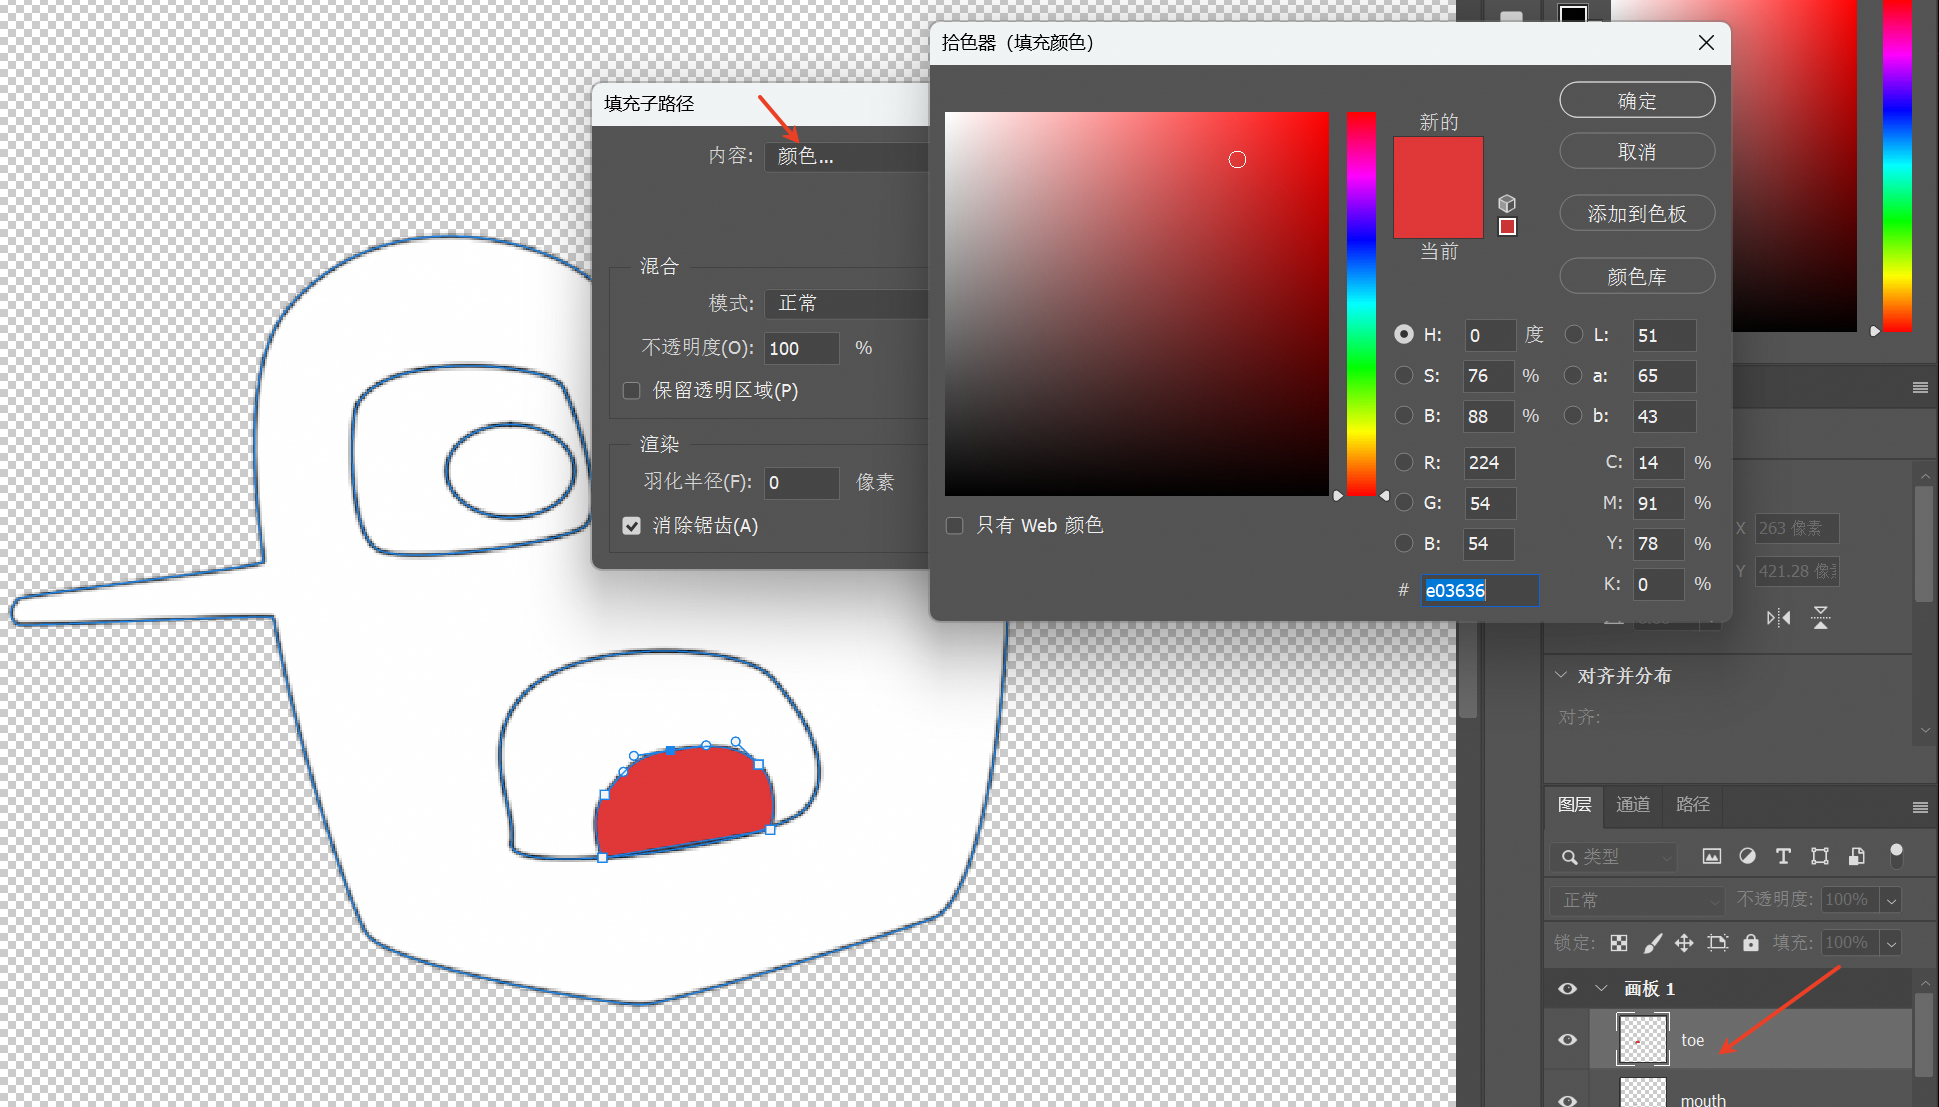The image size is (1939, 1107).
Task: Filter layers by type (T) icon
Action: point(1783,856)
